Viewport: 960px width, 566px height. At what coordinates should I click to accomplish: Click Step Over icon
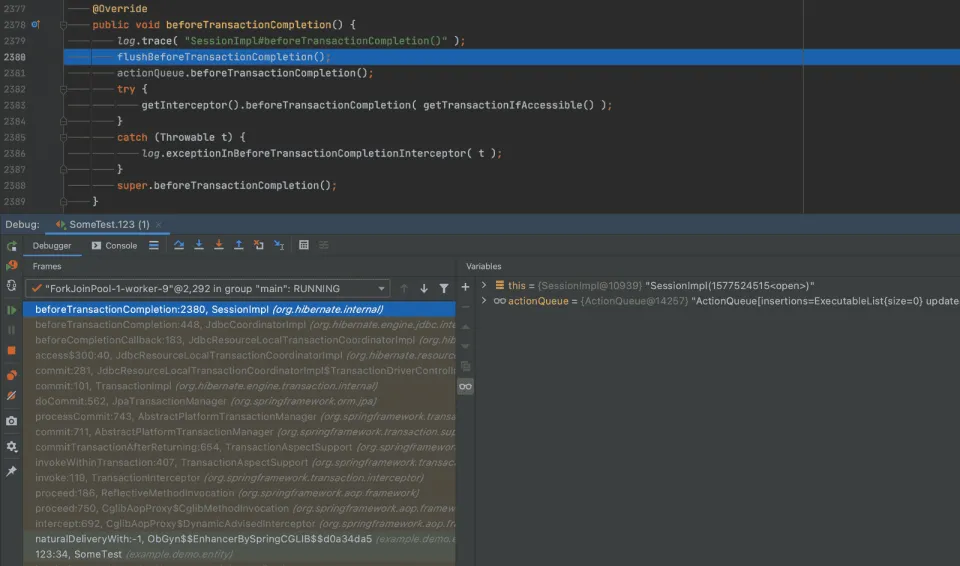coord(179,245)
